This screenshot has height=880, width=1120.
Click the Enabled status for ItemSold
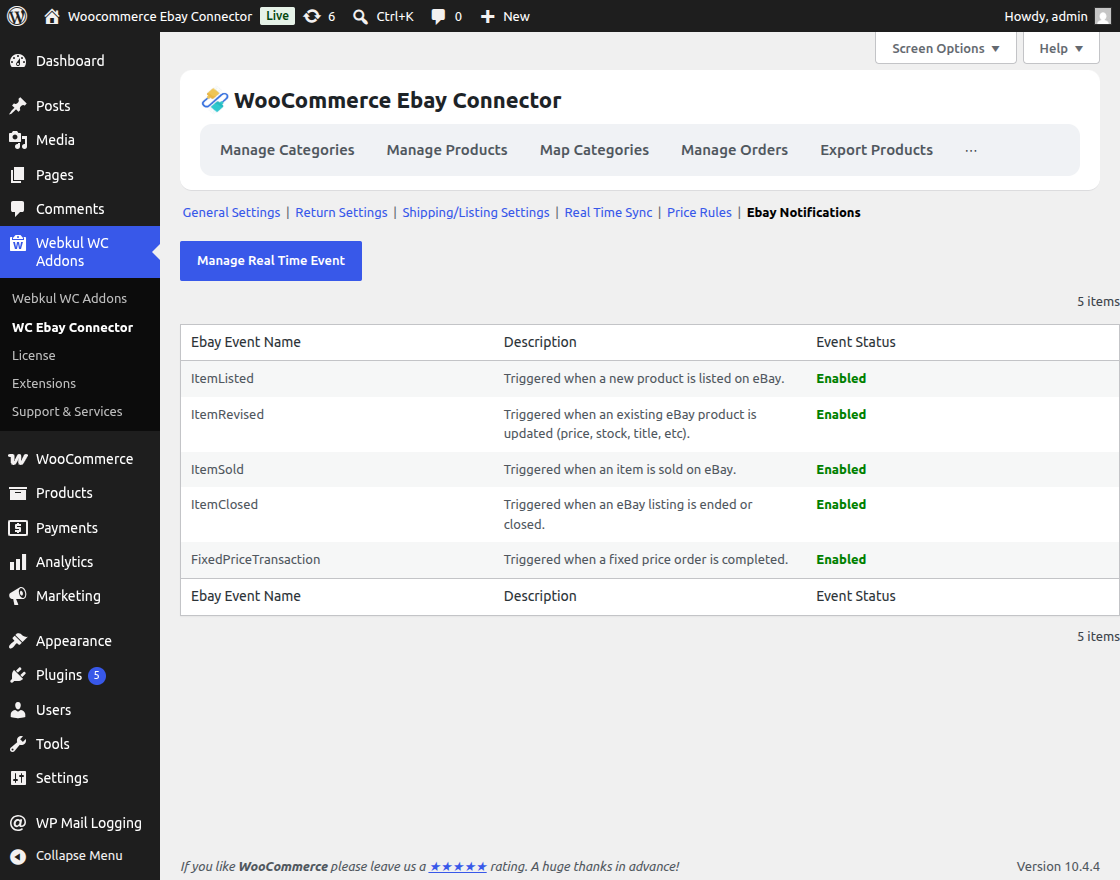(841, 469)
